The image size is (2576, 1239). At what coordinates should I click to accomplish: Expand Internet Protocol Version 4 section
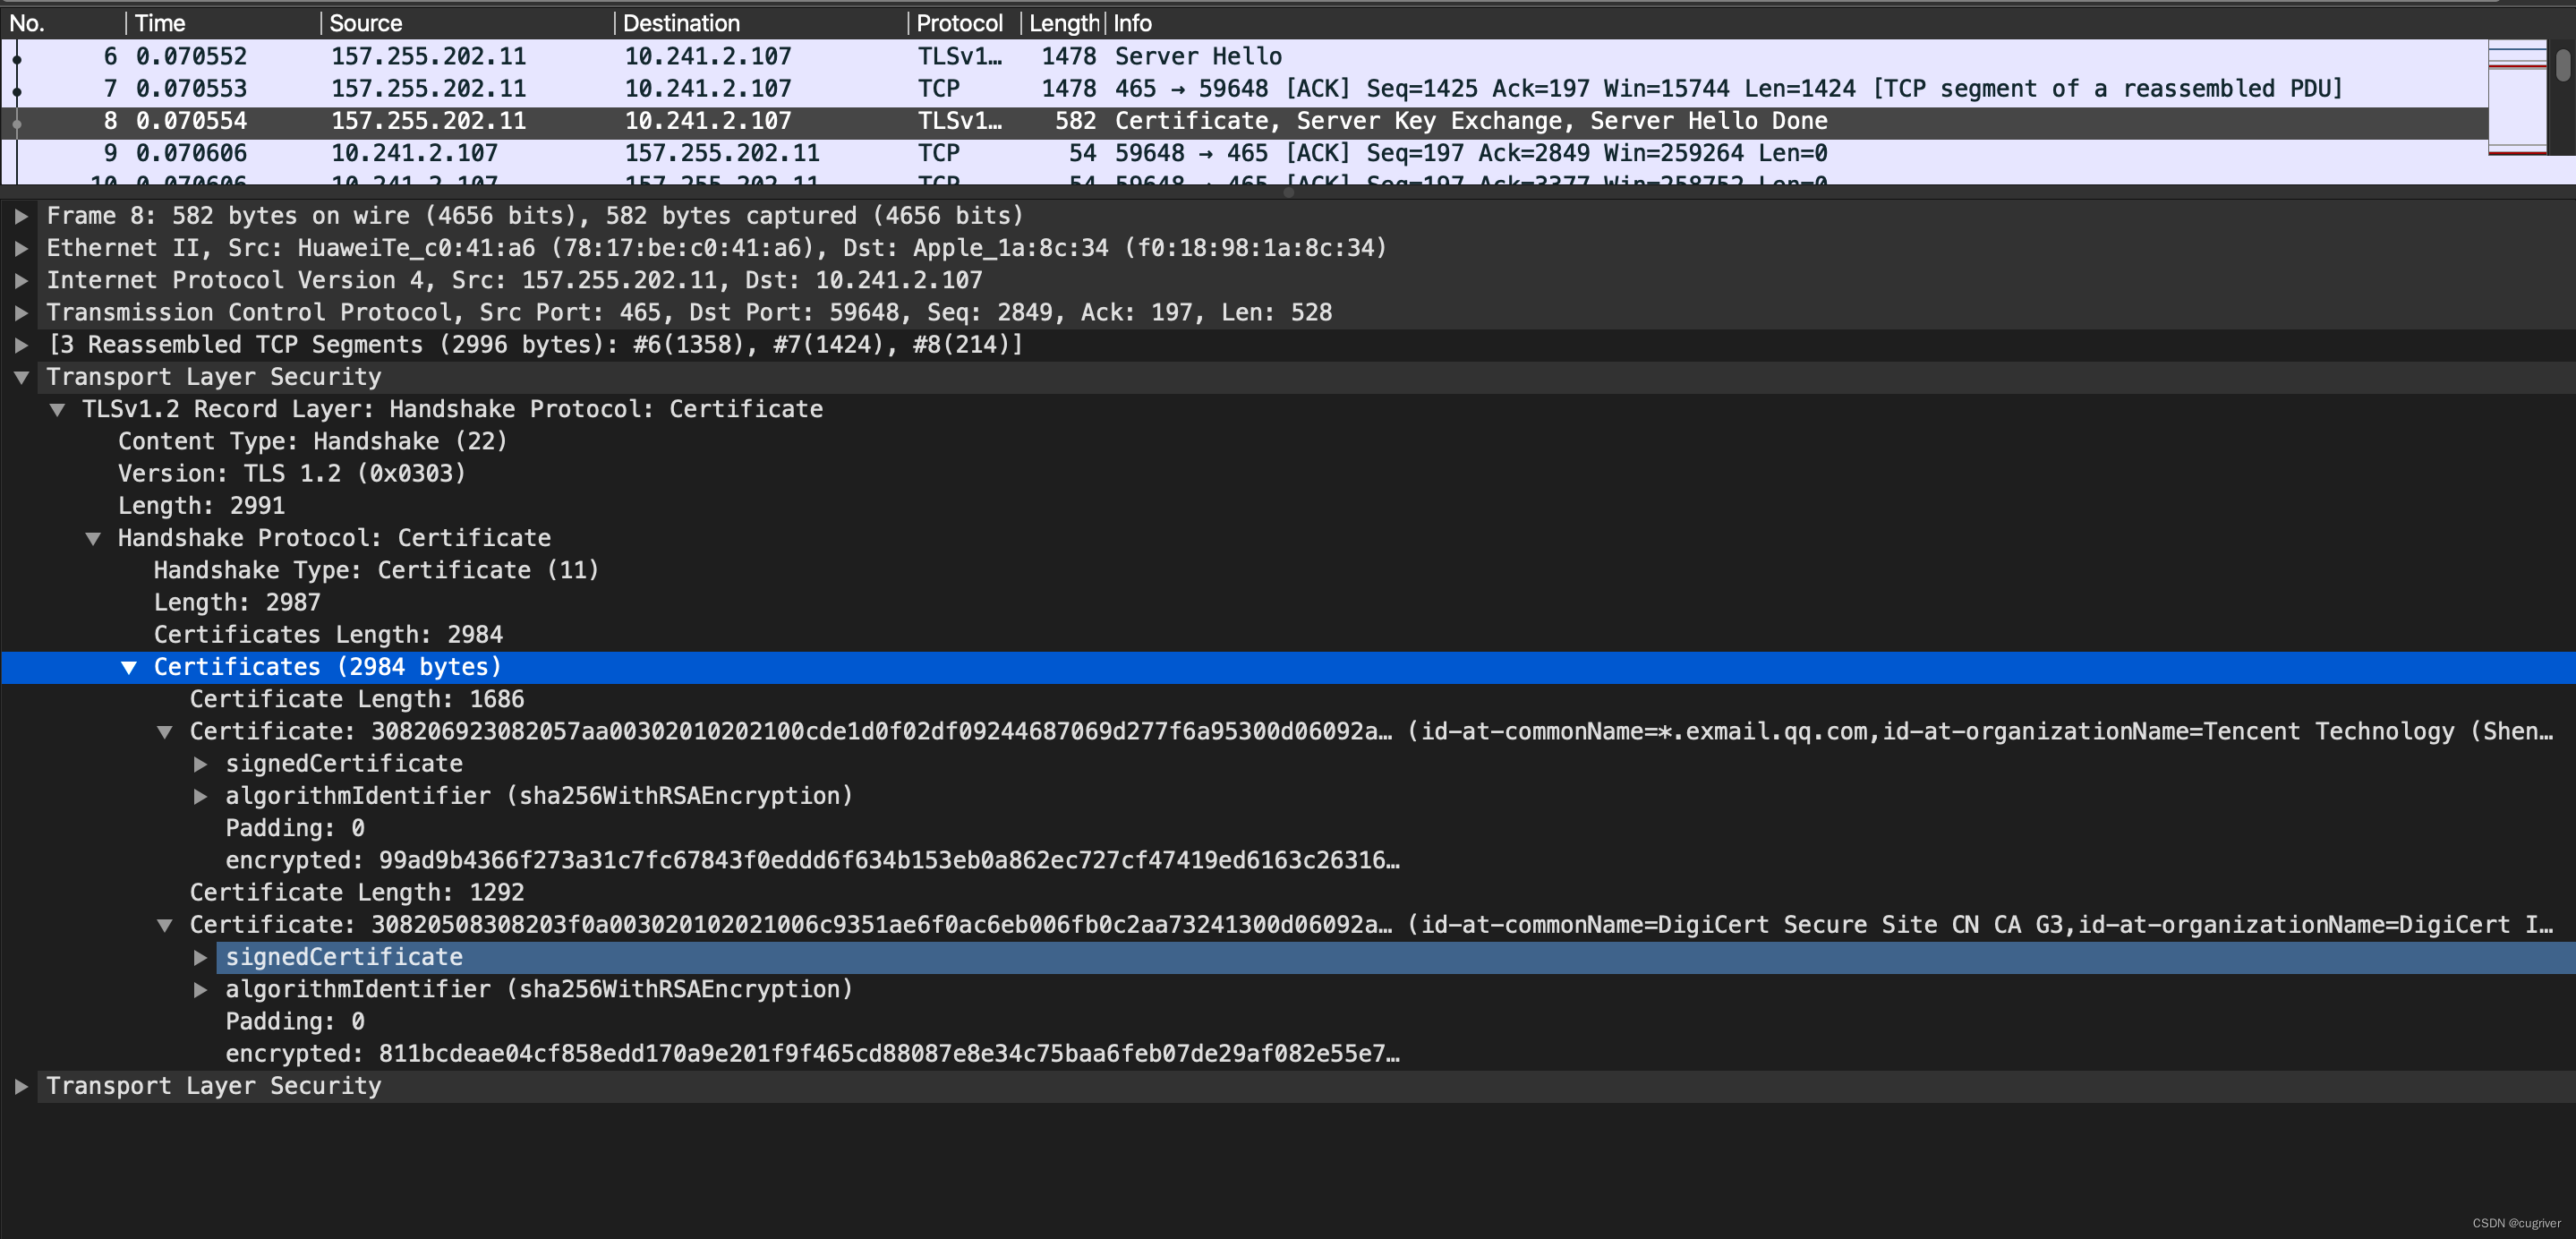21,280
